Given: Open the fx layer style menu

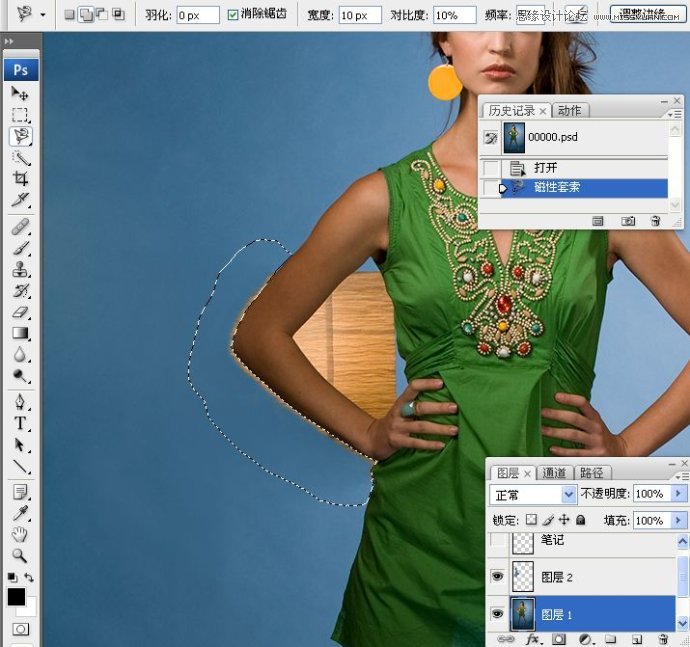Looking at the screenshot, I should click(x=532, y=639).
